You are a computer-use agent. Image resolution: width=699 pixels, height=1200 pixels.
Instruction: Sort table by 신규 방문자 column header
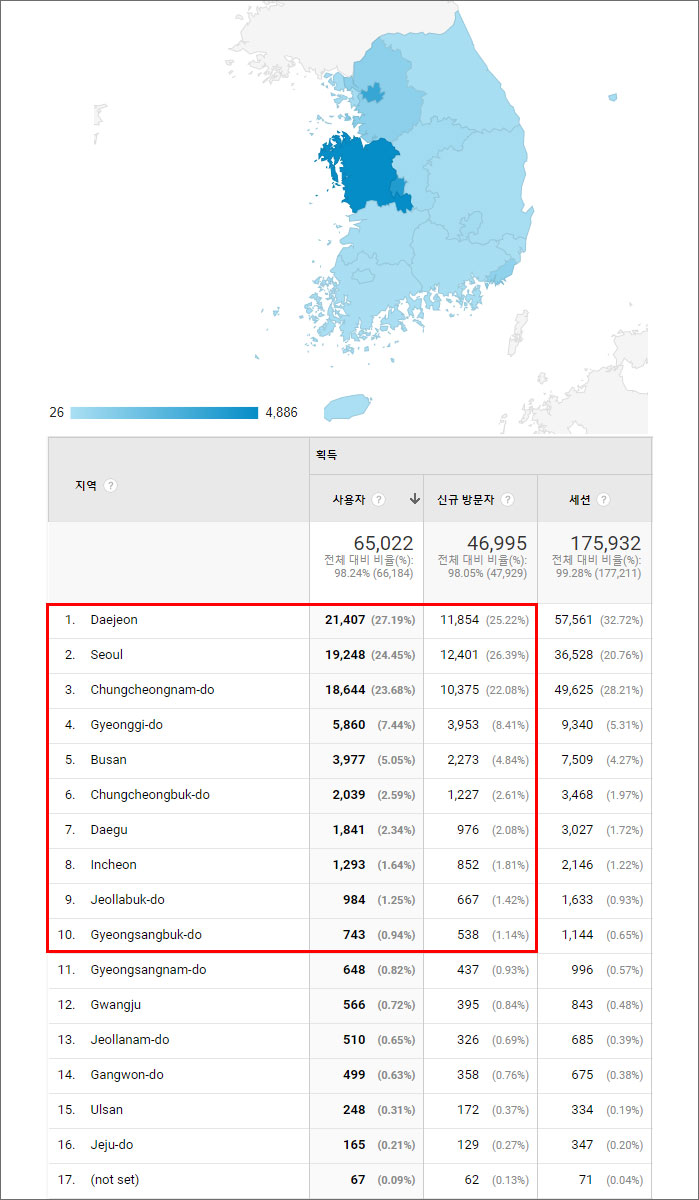point(466,499)
